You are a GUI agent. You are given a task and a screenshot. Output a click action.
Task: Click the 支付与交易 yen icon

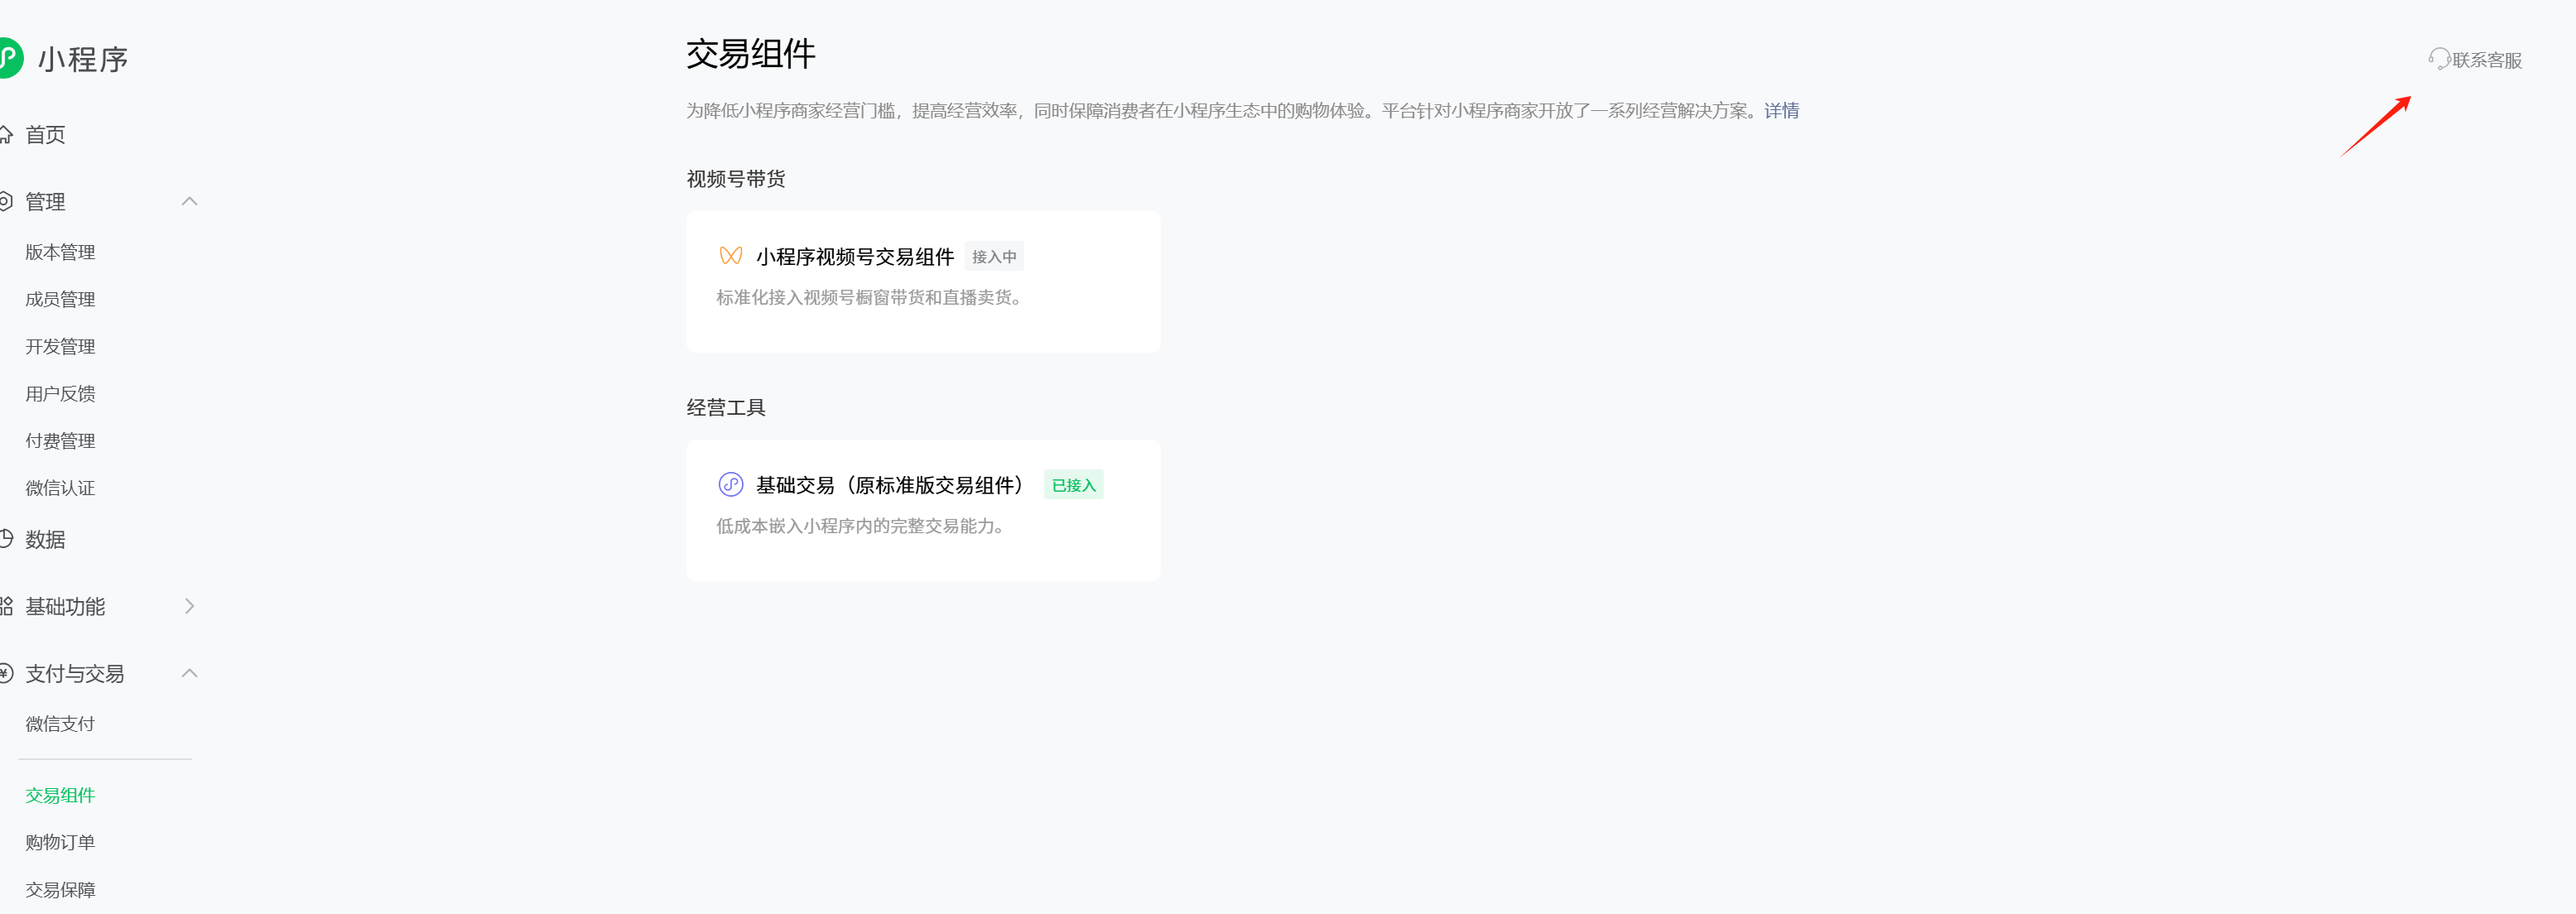click(5, 673)
